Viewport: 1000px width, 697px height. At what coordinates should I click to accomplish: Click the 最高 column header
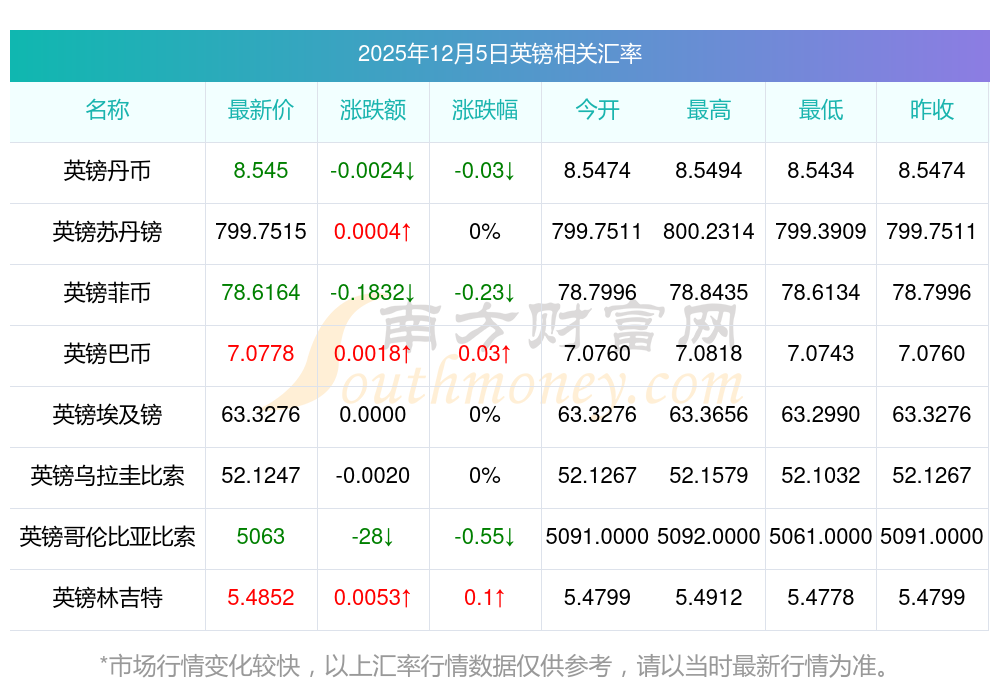click(x=709, y=110)
